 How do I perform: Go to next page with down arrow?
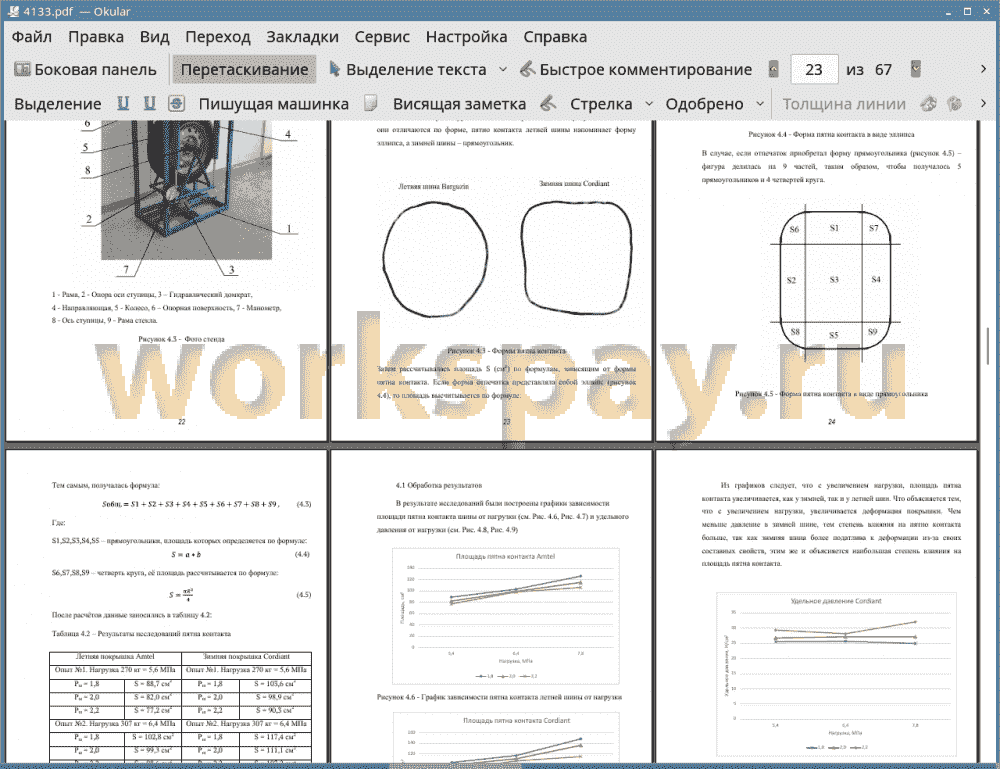pyautogui.click(x=916, y=69)
